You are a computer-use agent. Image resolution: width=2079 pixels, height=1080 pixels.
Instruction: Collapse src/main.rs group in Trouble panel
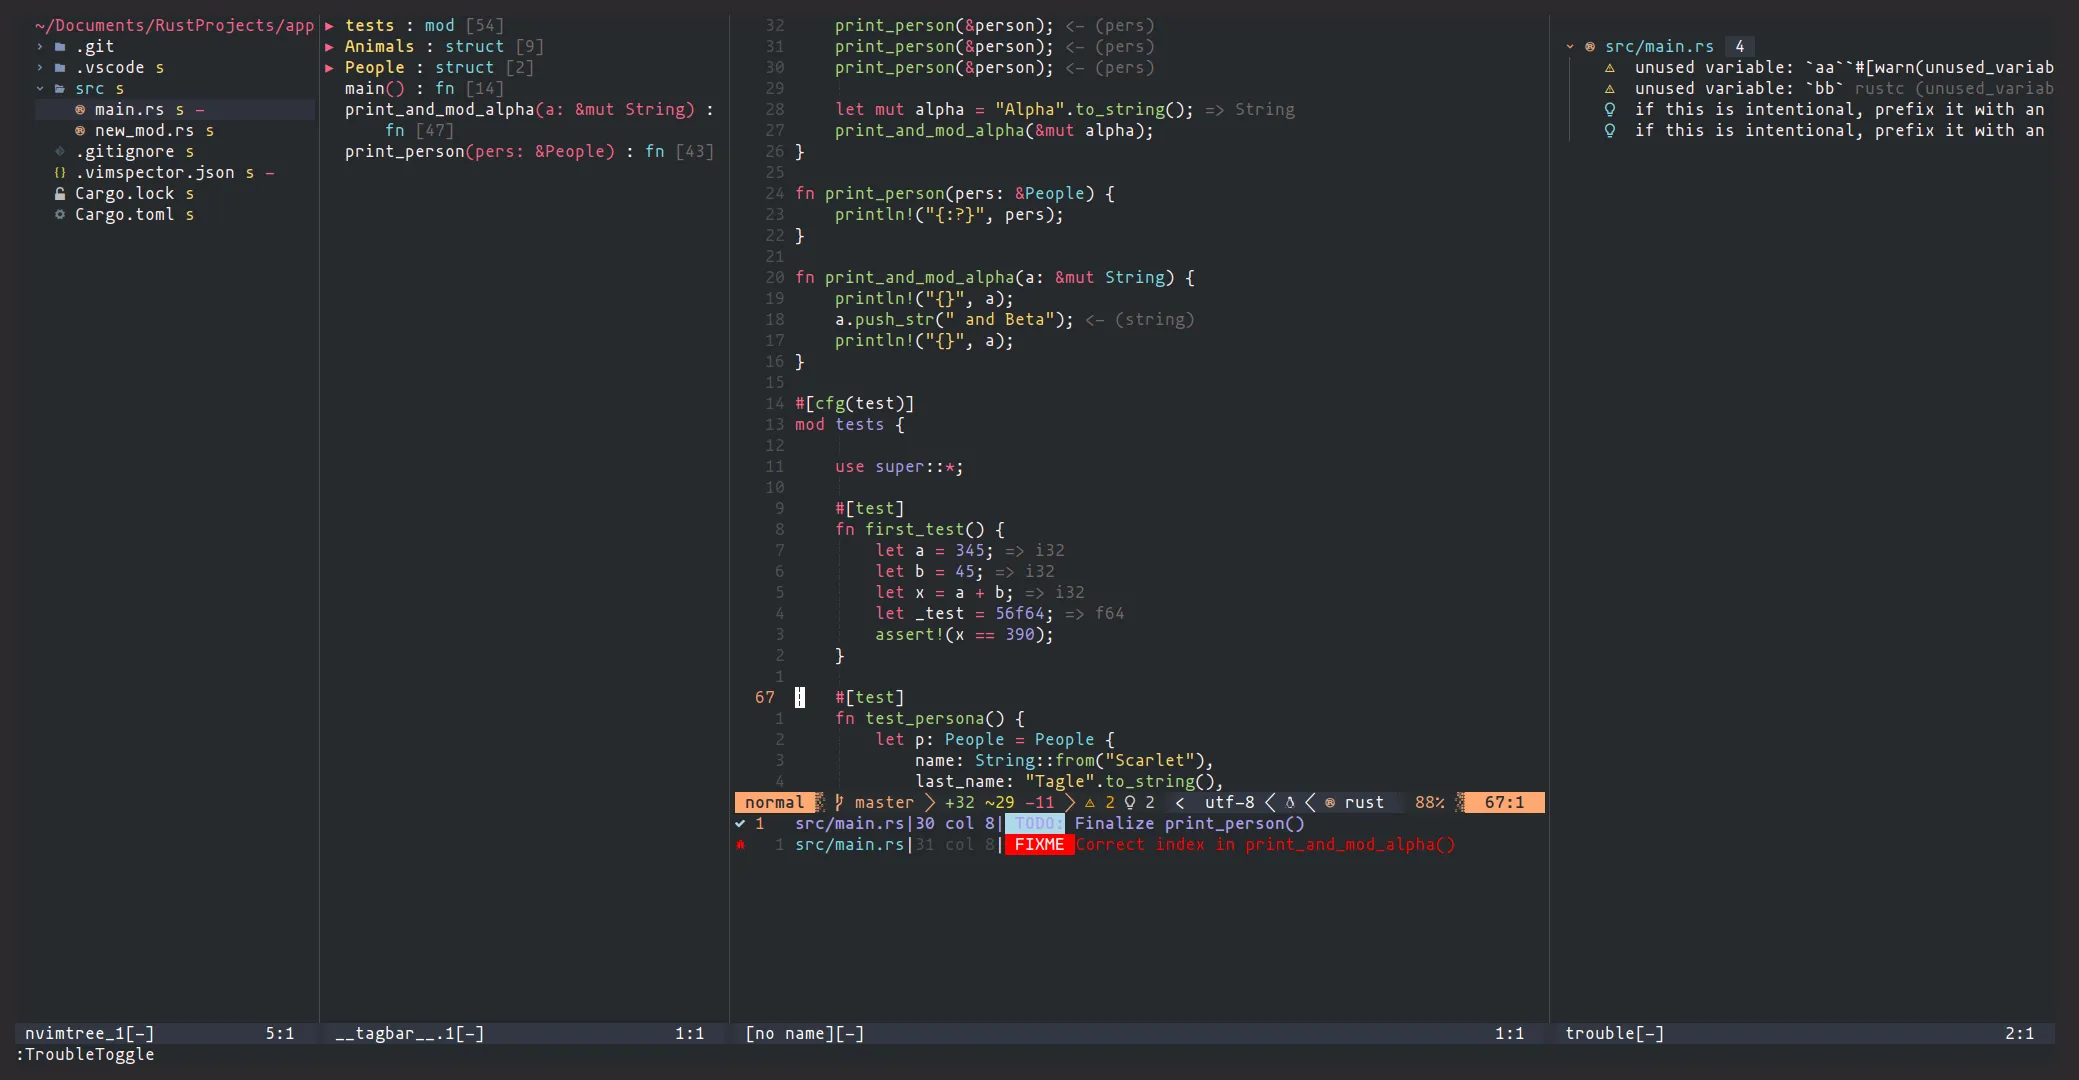[1570, 47]
